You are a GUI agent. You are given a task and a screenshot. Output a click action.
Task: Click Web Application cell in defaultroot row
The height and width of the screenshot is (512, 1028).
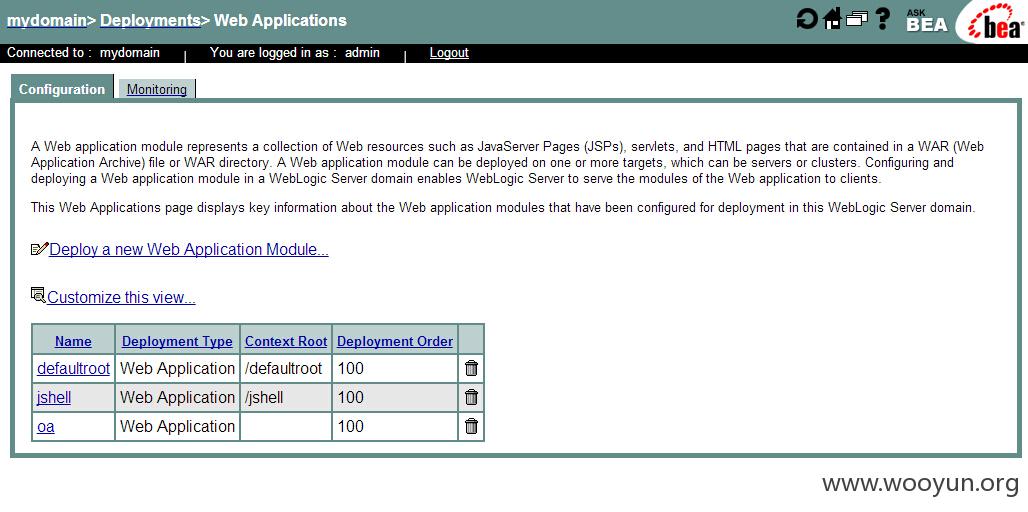[x=178, y=368]
